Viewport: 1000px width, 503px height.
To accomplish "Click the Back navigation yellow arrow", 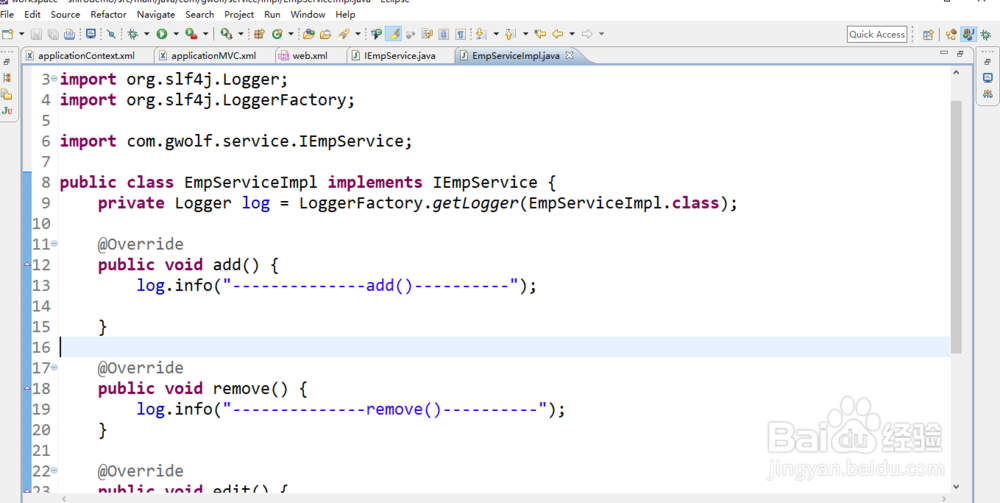I will pyautogui.click(x=557, y=34).
